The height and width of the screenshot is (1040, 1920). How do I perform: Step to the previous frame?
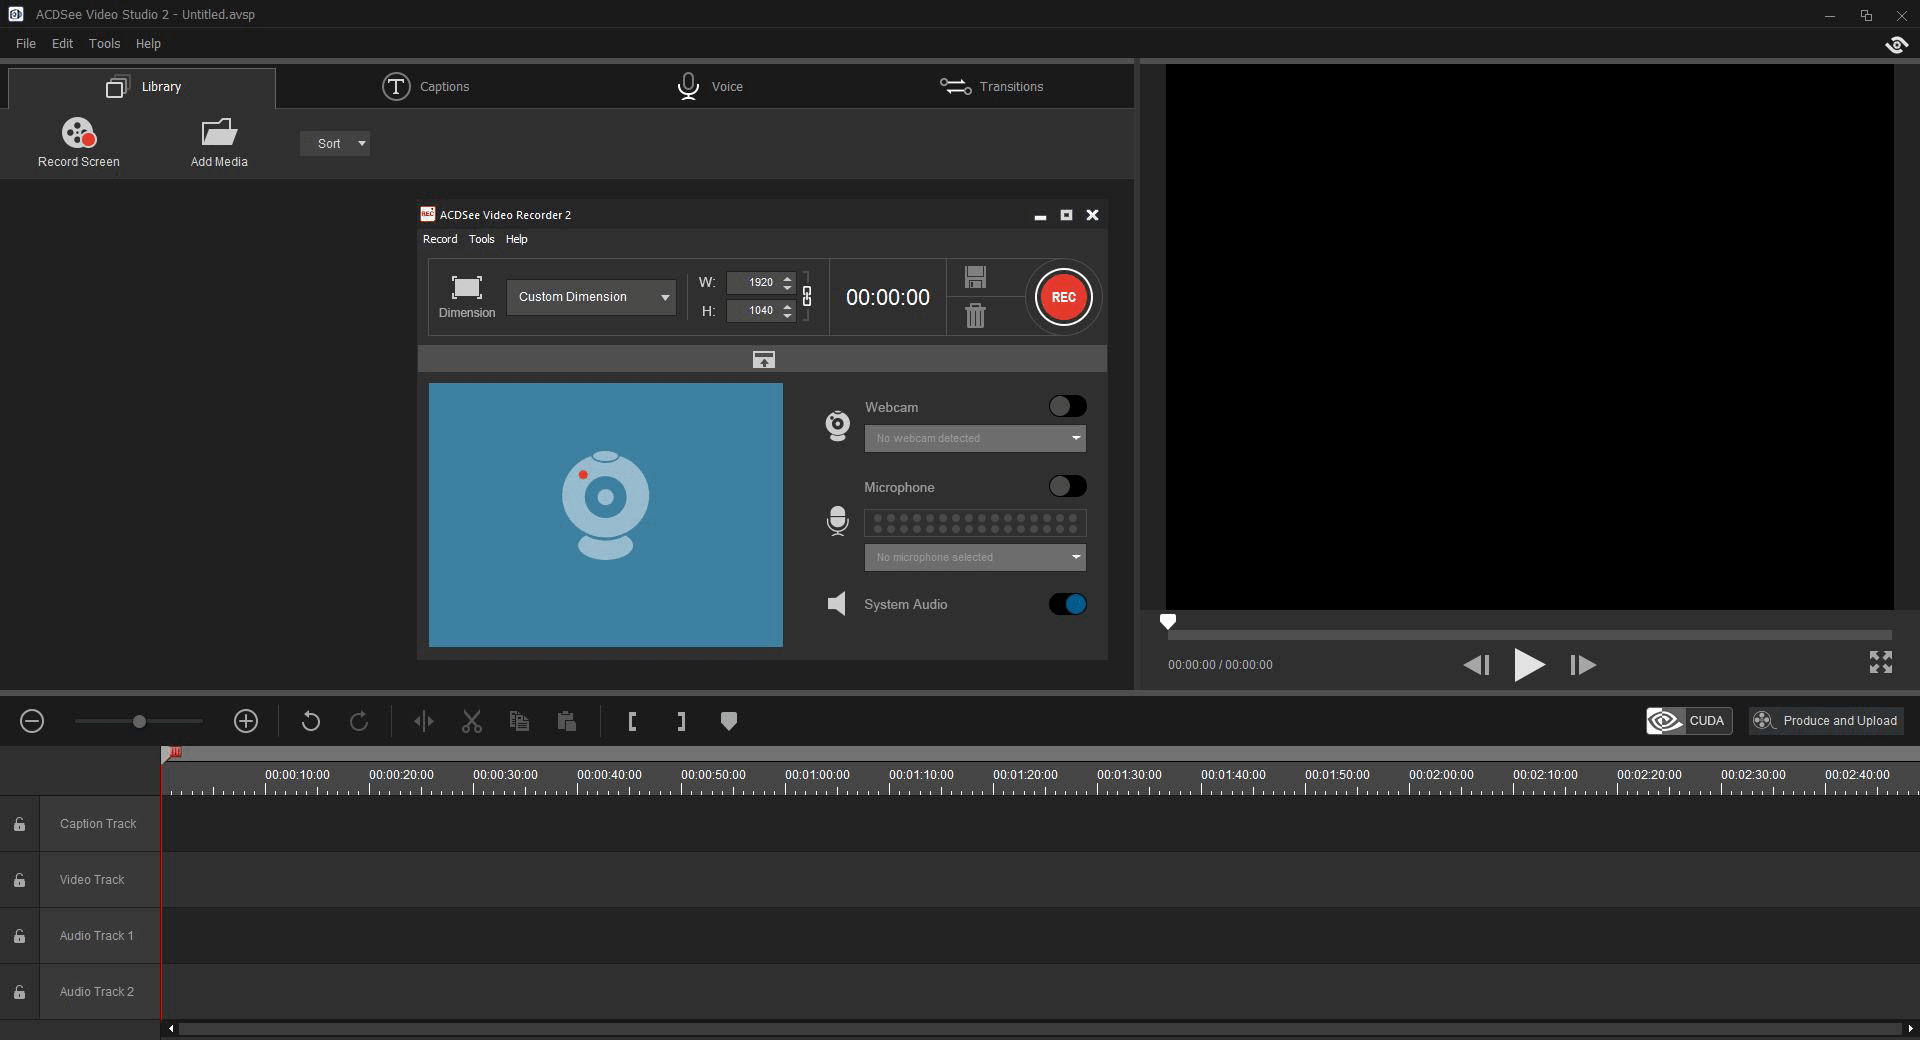pos(1476,665)
